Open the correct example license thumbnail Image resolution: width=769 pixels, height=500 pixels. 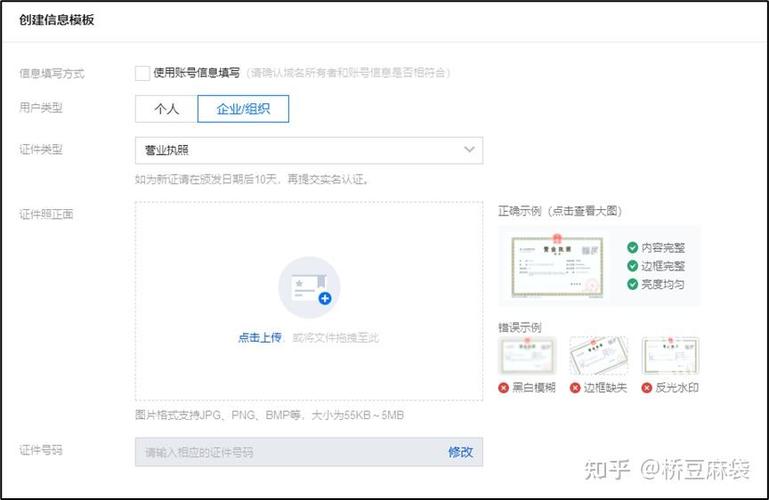point(558,266)
